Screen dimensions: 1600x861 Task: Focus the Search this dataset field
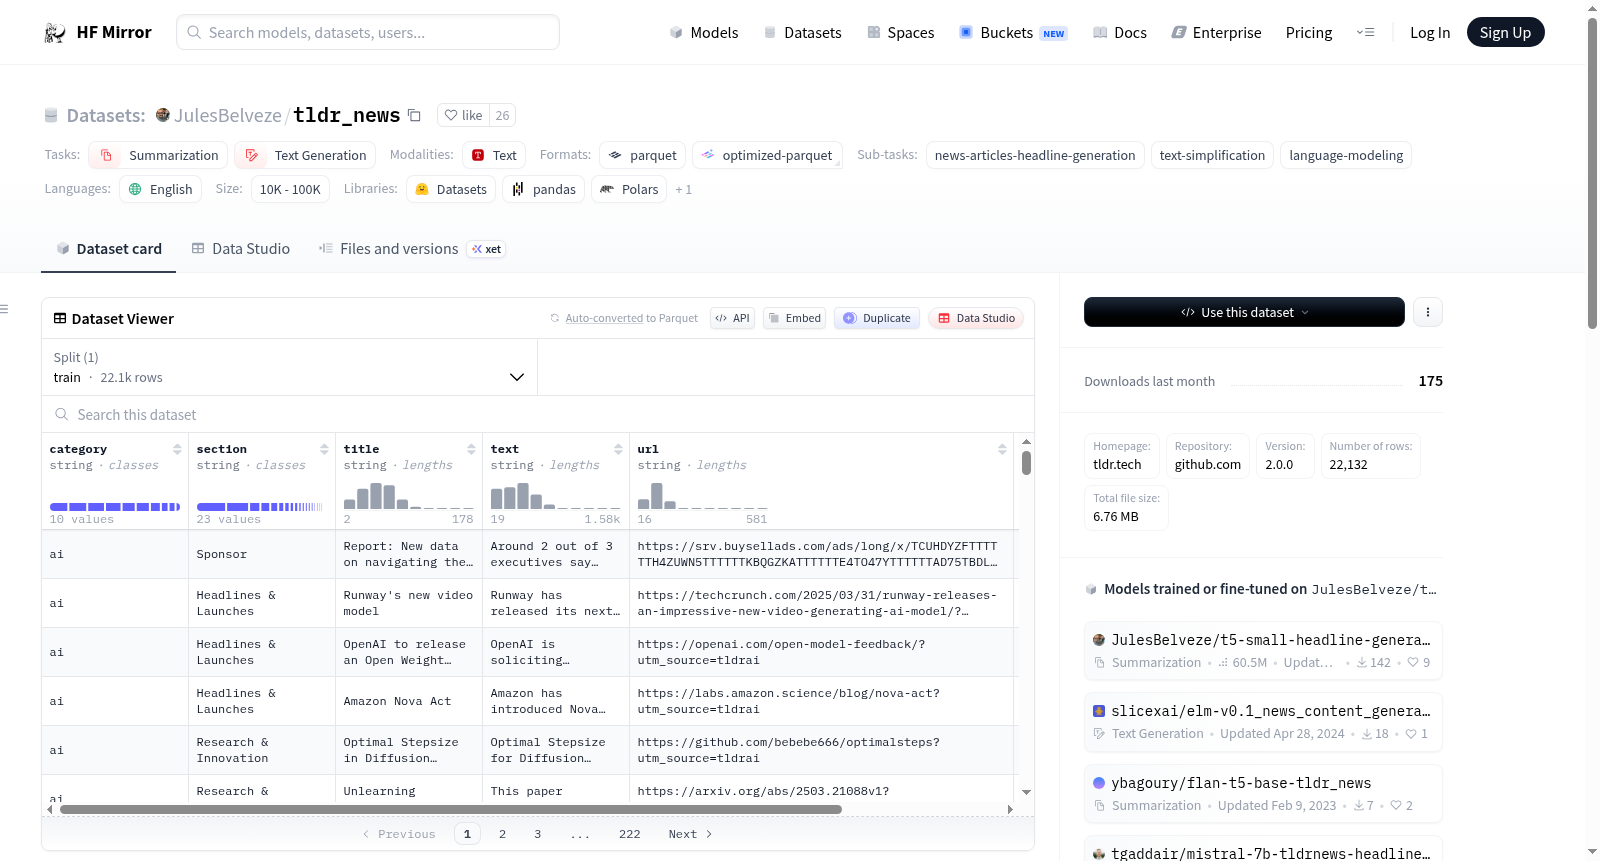pyautogui.click(x=538, y=414)
